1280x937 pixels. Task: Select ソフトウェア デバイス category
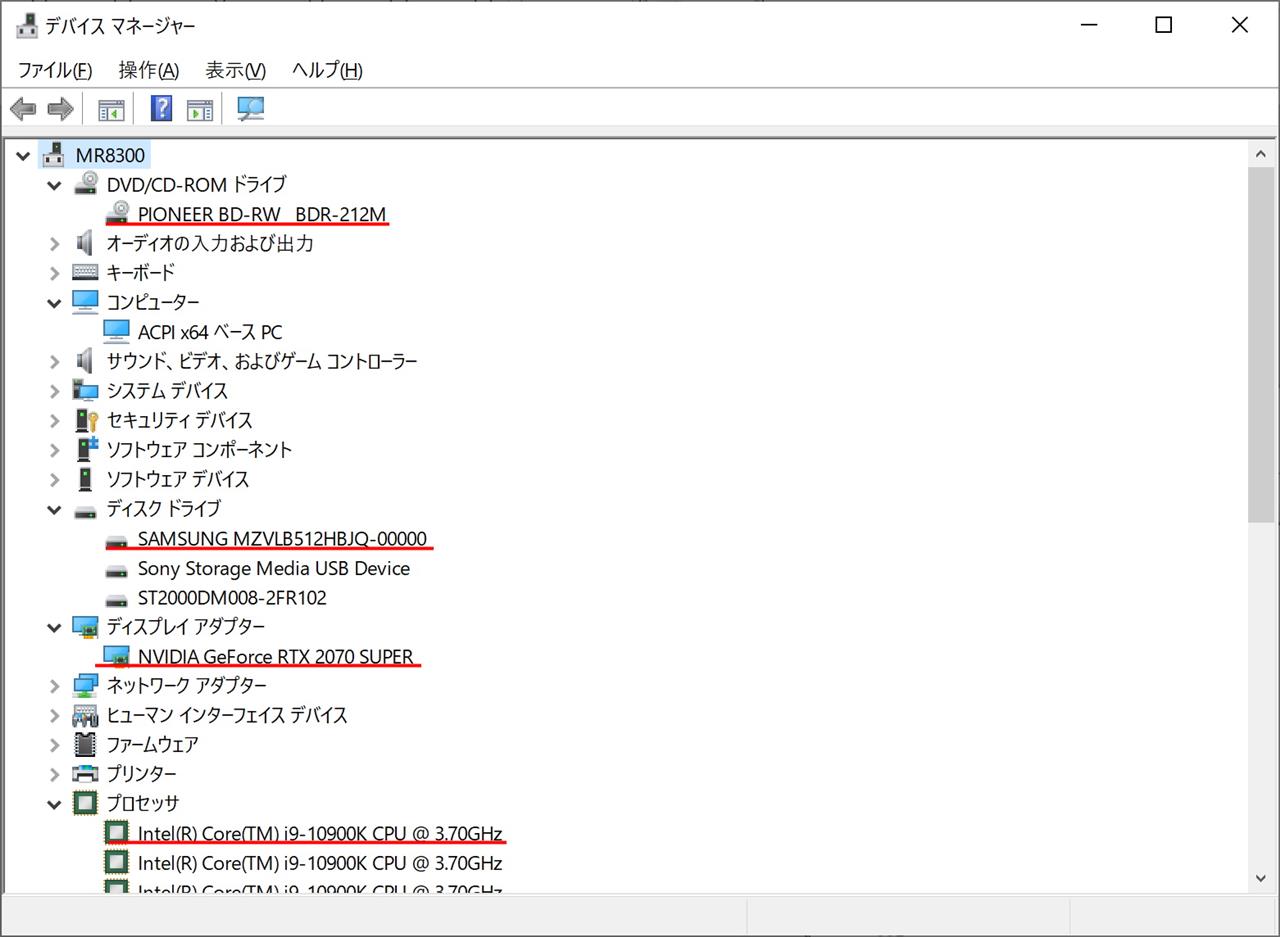click(178, 479)
